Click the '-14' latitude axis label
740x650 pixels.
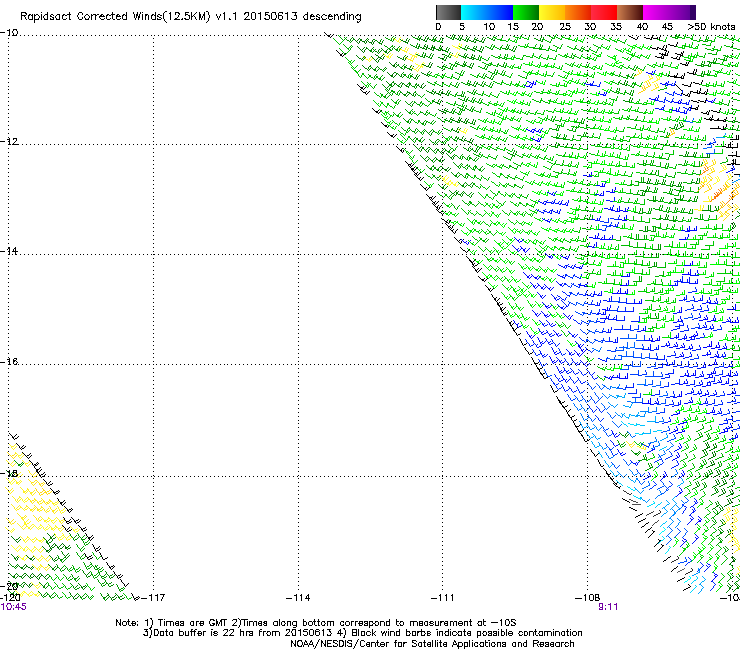click(x=9, y=251)
